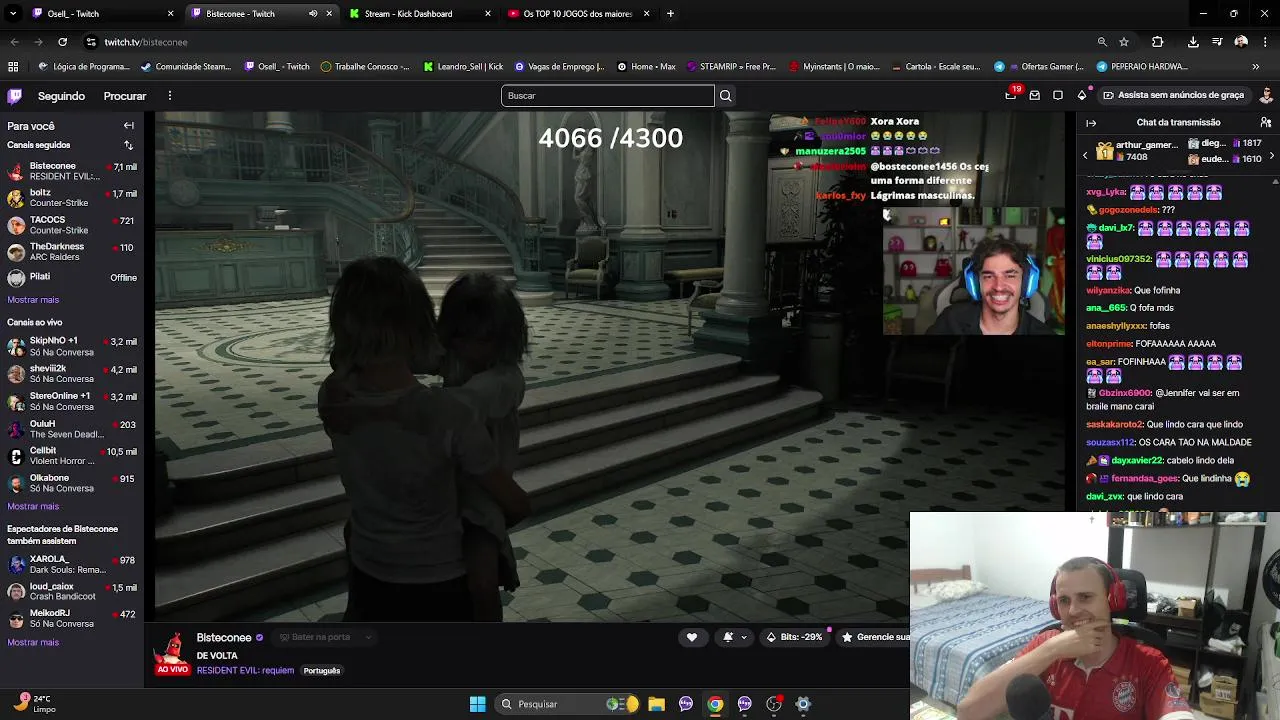1280x720 pixels.
Task: Click the Chrome bookmark star icon
Action: pyautogui.click(x=1124, y=42)
